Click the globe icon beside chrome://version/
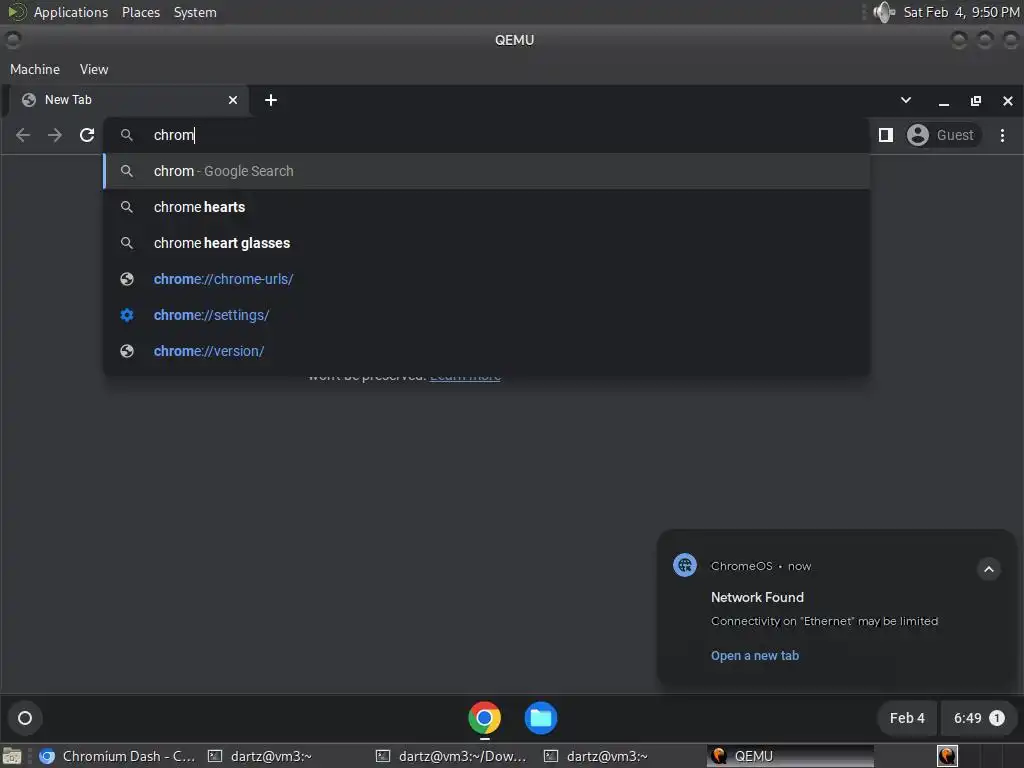 pos(127,351)
